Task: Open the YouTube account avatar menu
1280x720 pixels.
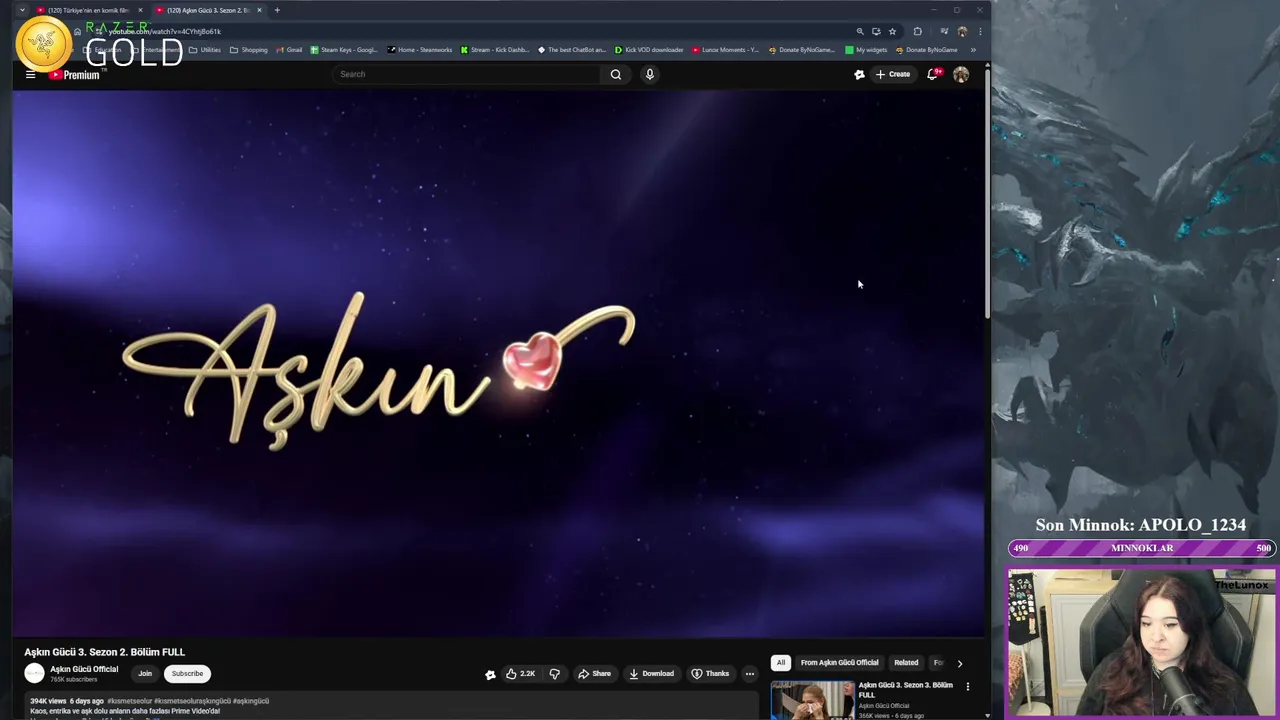Action: 961,74
